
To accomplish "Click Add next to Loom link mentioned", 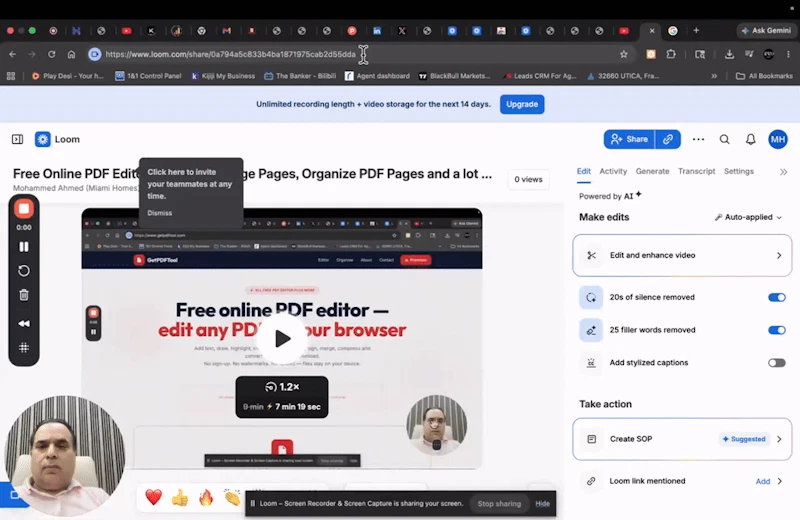I will (x=763, y=481).
